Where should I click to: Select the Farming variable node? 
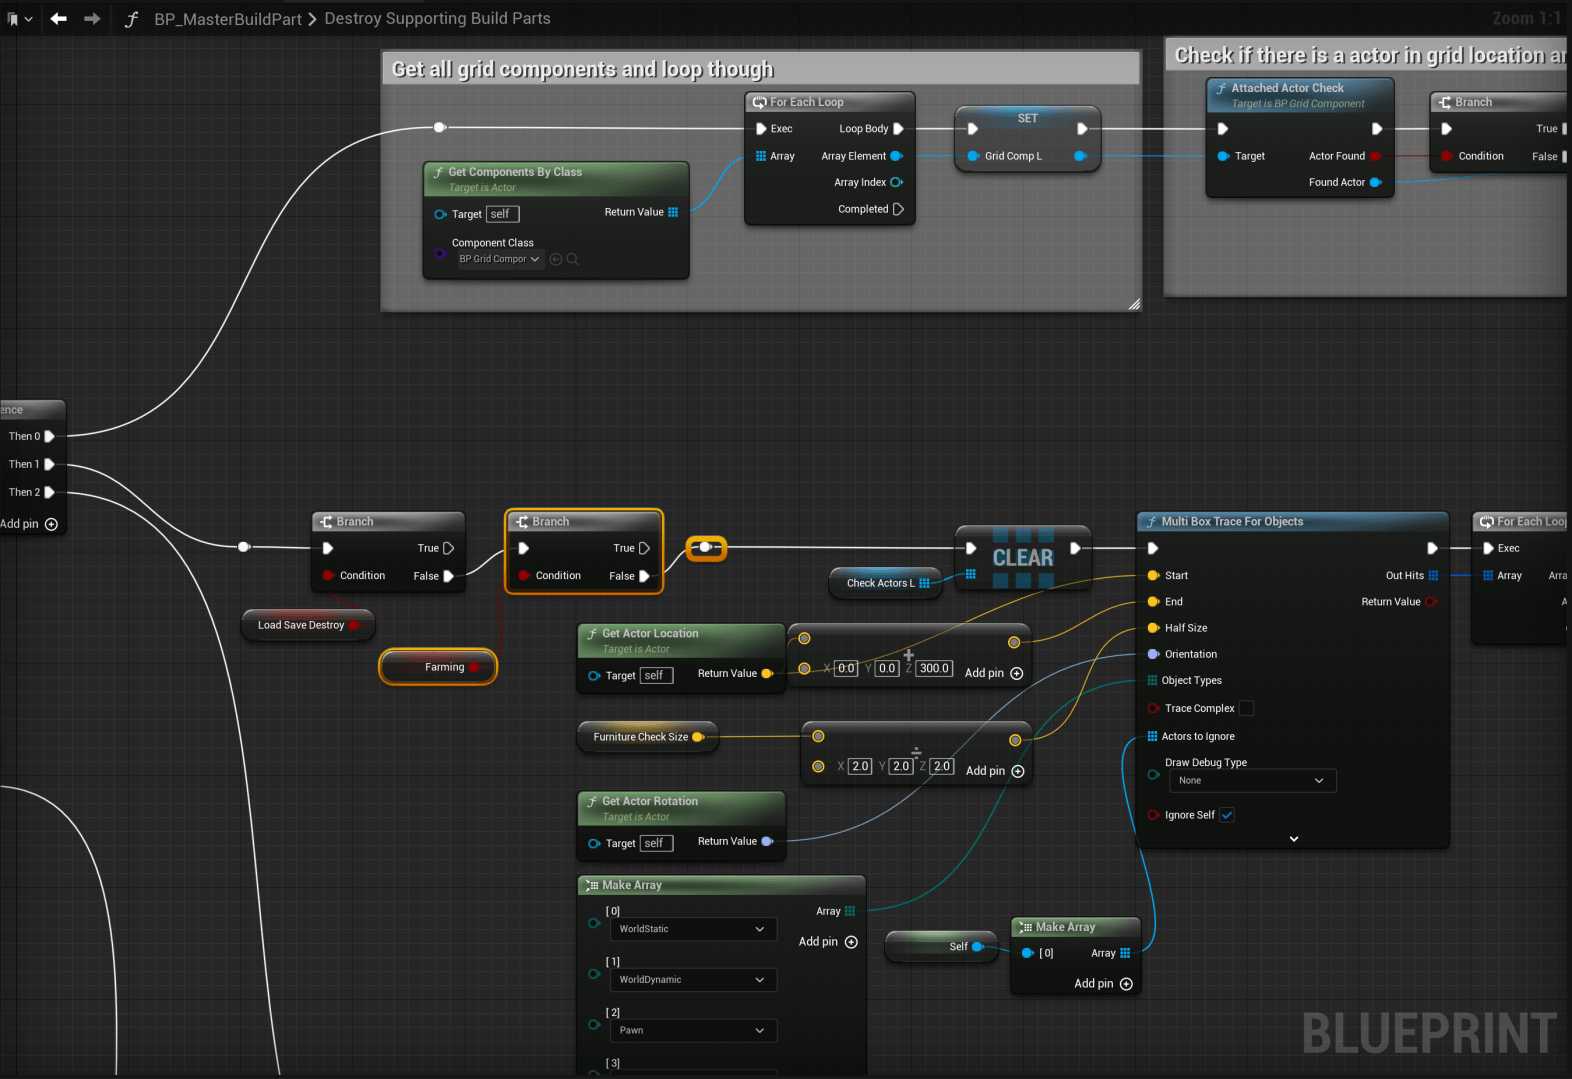click(x=438, y=667)
